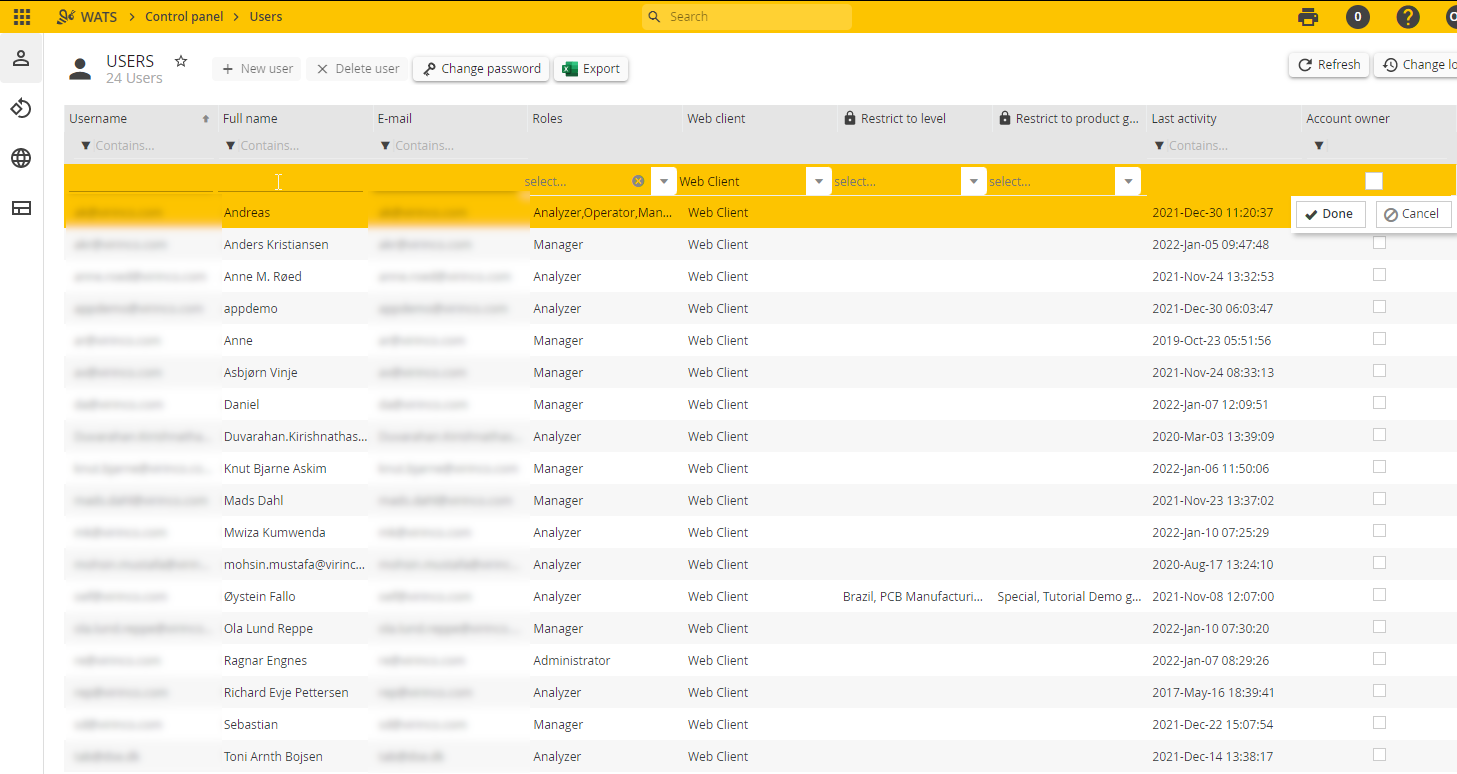Mark Users page as favorite star
This screenshot has width=1457, height=774.
(181, 61)
